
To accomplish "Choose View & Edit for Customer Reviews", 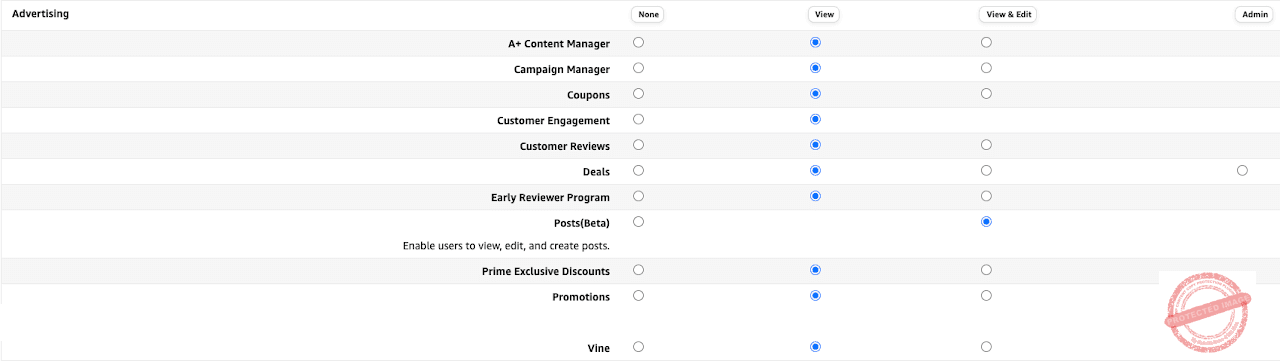I will pos(986,145).
